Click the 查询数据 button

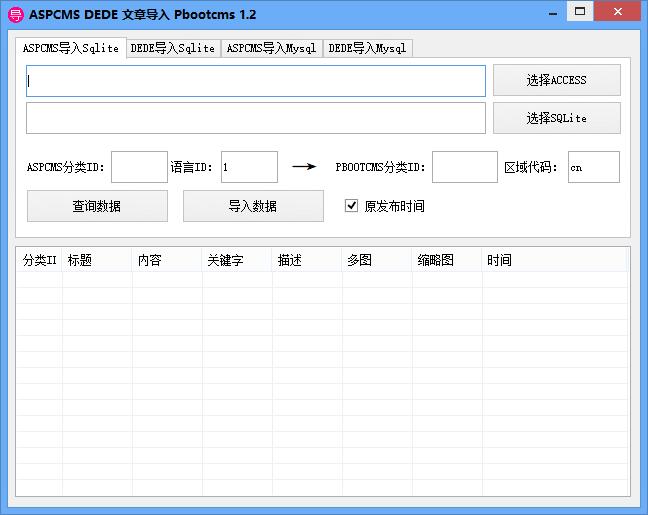97,206
